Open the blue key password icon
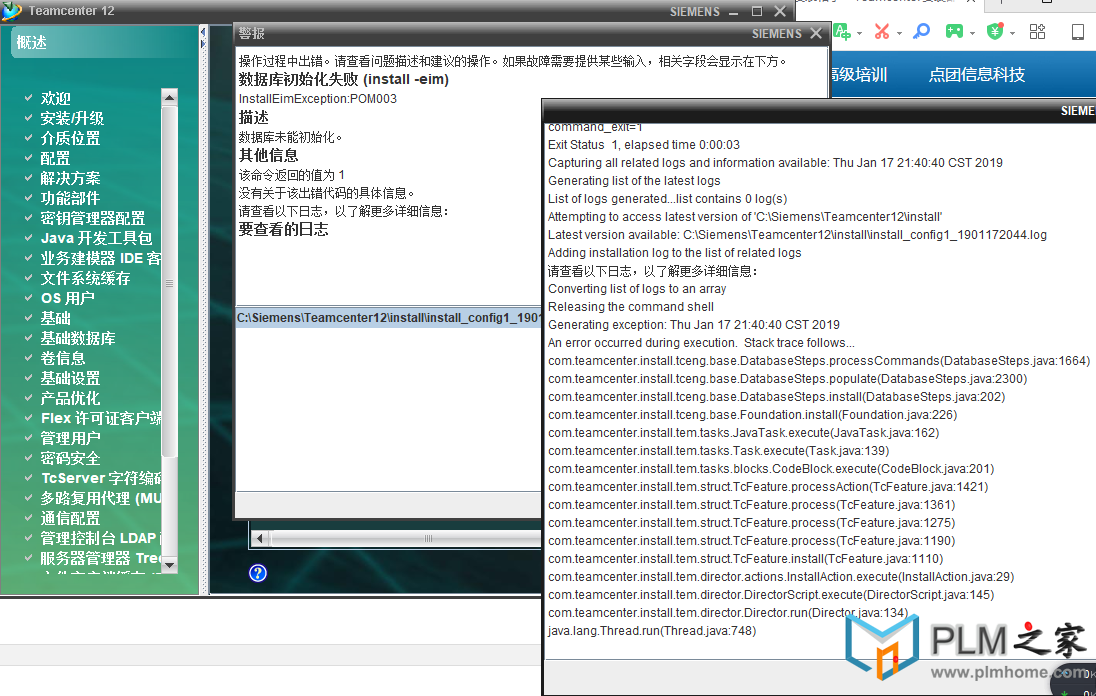The height and width of the screenshot is (696, 1096). (922, 31)
